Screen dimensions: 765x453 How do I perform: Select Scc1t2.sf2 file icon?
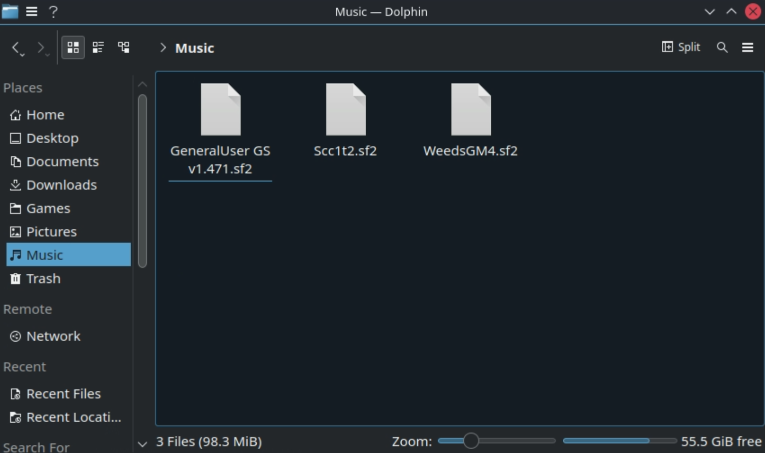(x=345, y=109)
